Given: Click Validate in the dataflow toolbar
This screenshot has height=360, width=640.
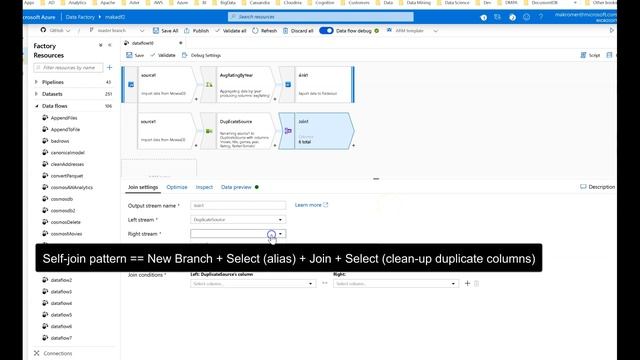Looking at the screenshot, I should (163, 55).
